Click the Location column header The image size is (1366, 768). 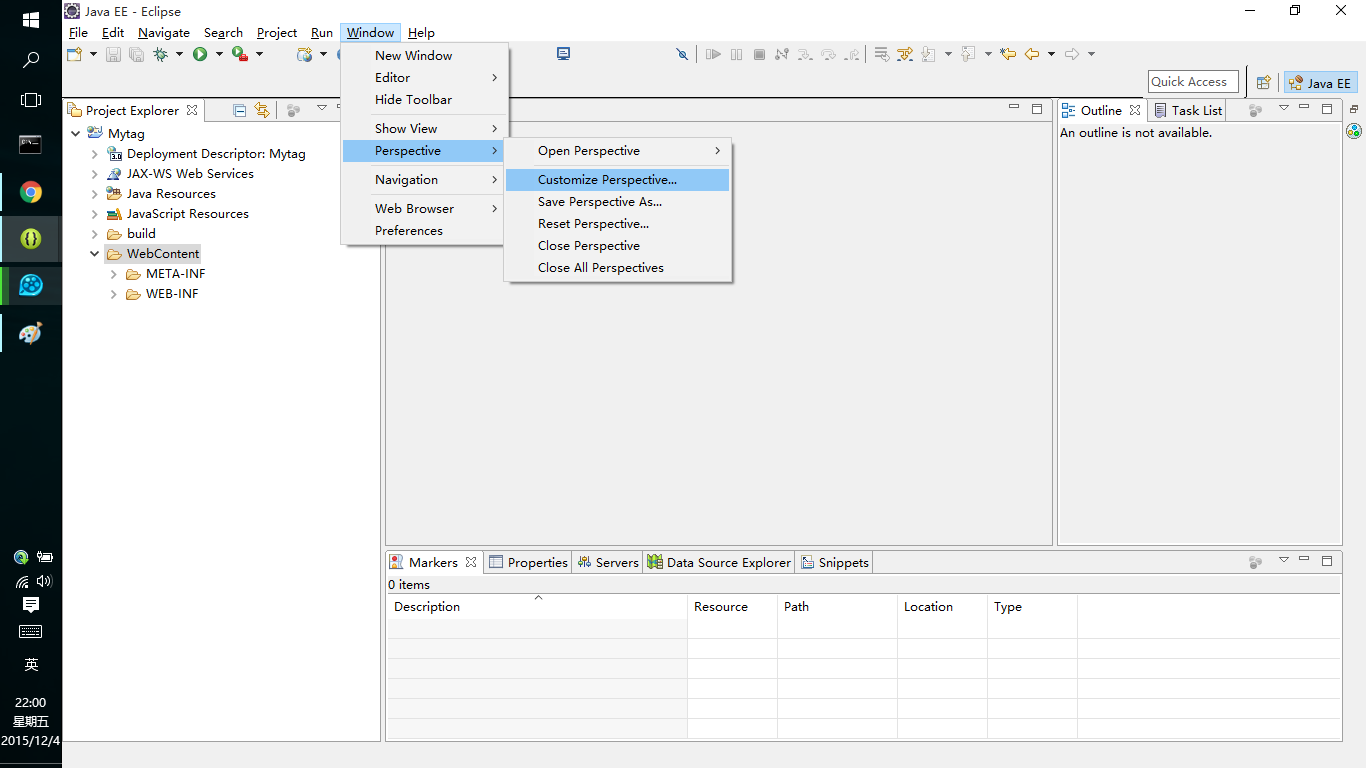[x=942, y=607]
